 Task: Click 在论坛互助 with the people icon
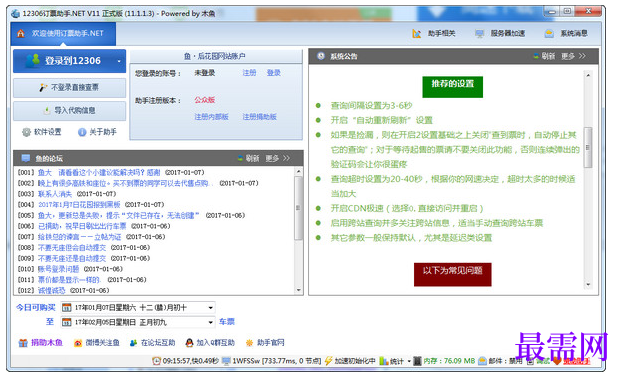(152, 343)
